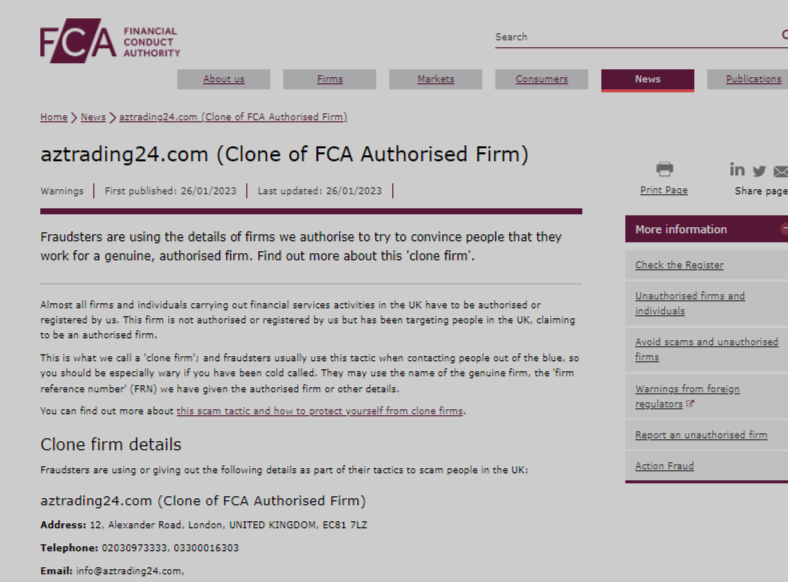Click Report an unauthorised firm link
788x582 pixels.
click(701, 435)
